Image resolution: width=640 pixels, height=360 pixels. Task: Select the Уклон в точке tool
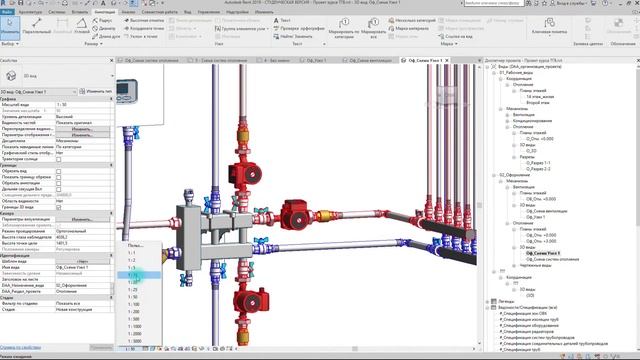(x=141, y=36)
